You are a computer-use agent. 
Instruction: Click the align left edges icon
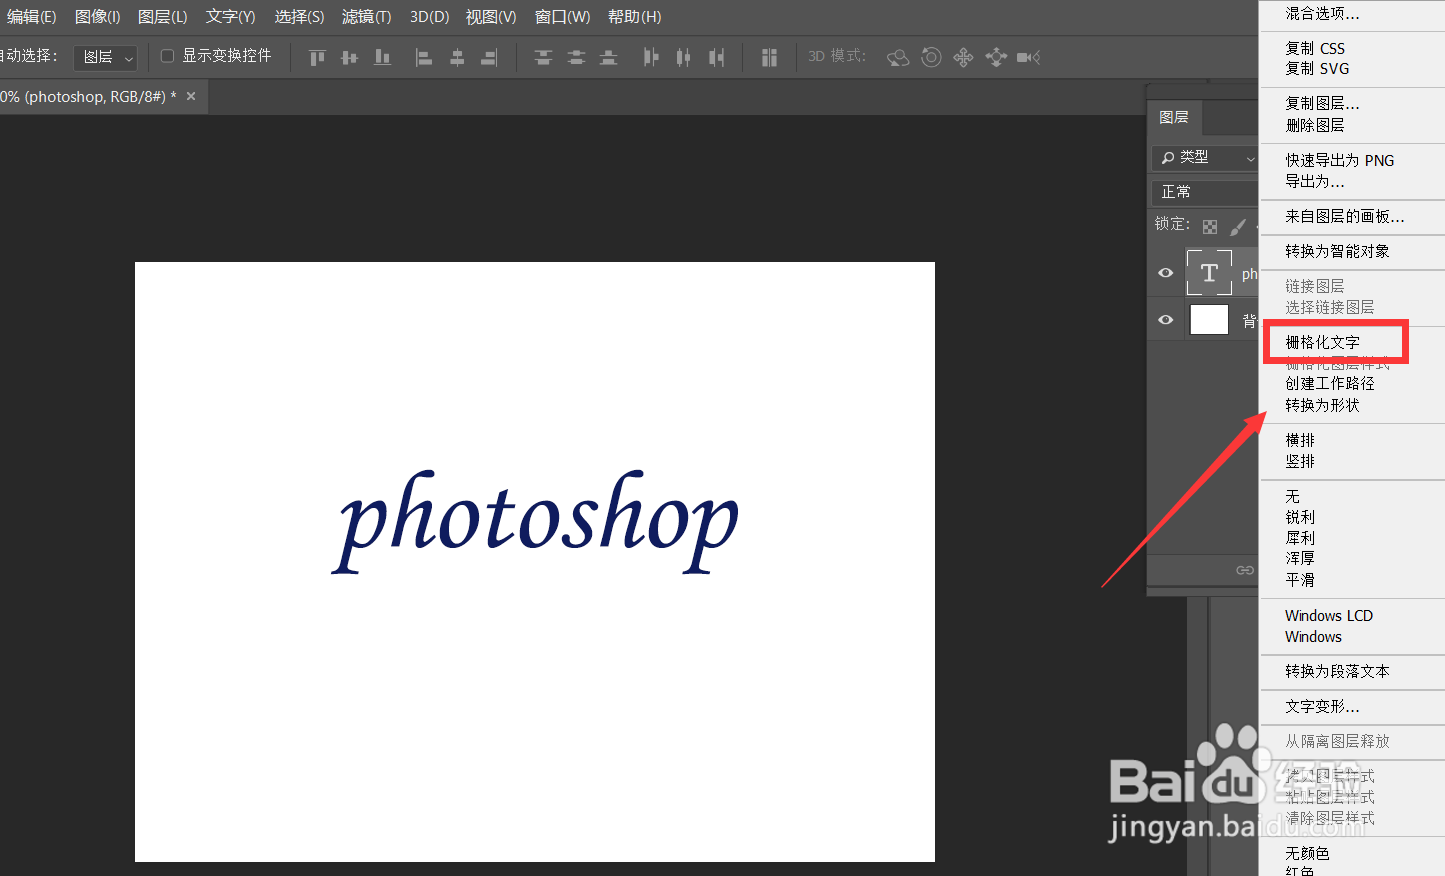[x=424, y=58]
